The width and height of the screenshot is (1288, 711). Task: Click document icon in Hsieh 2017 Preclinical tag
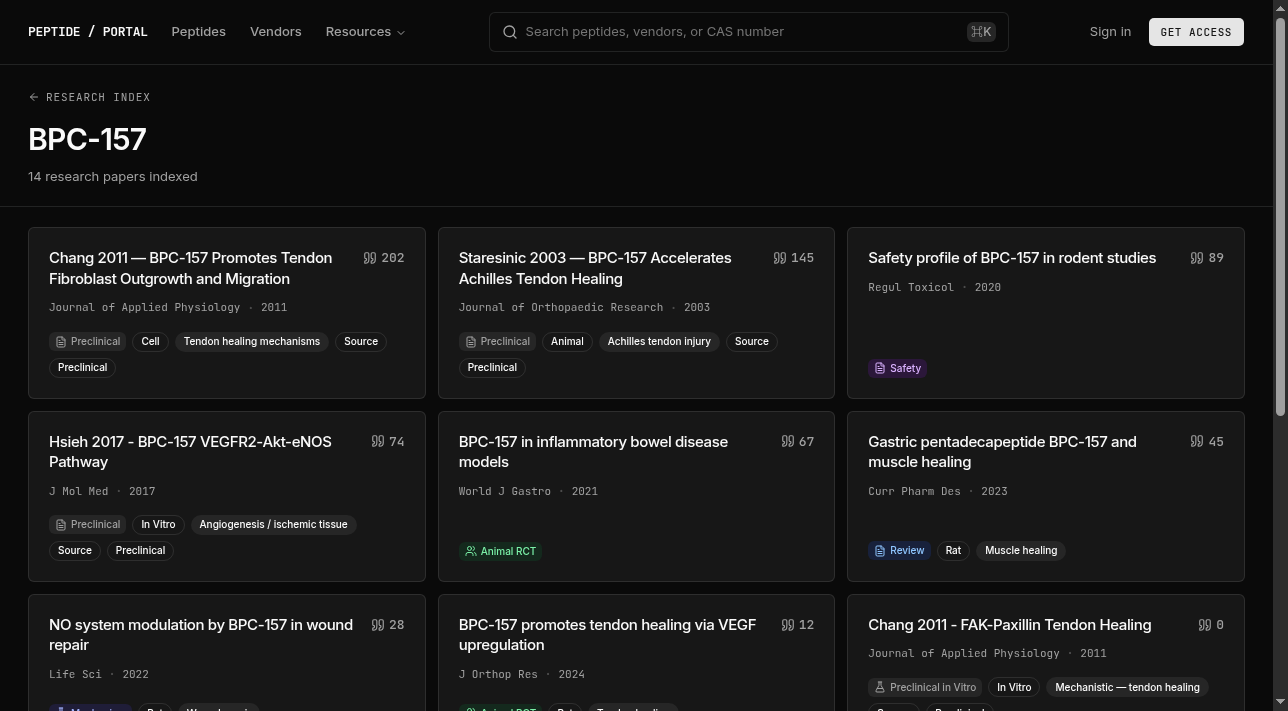point(61,525)
